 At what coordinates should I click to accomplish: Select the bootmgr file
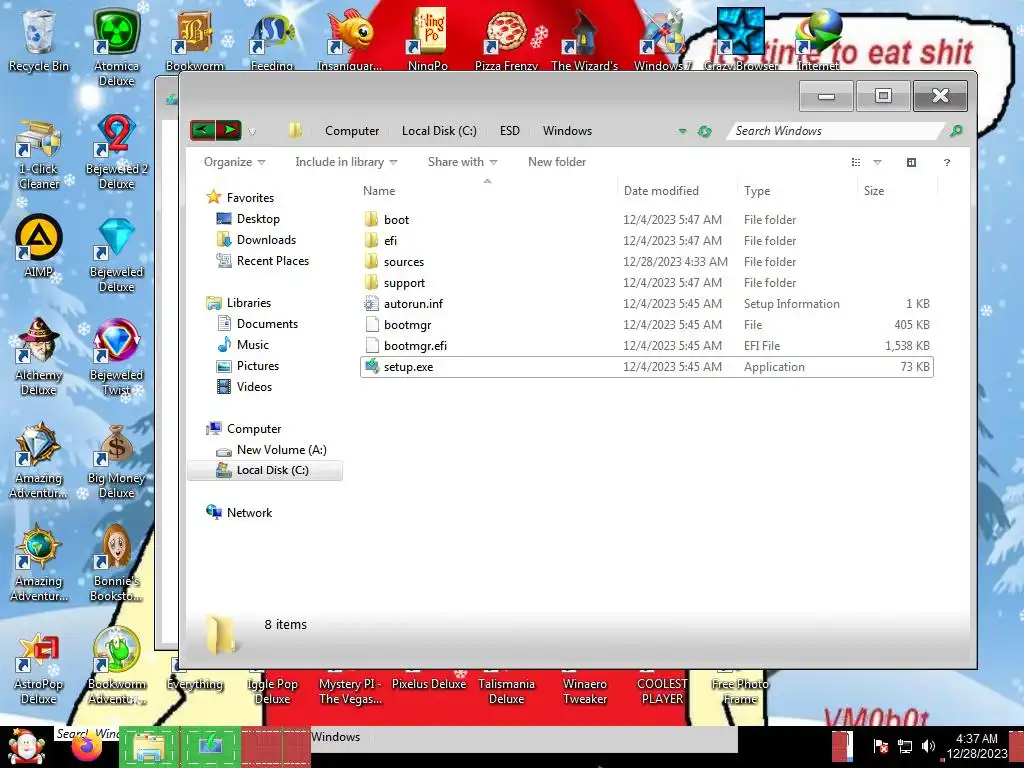(647, 325)
